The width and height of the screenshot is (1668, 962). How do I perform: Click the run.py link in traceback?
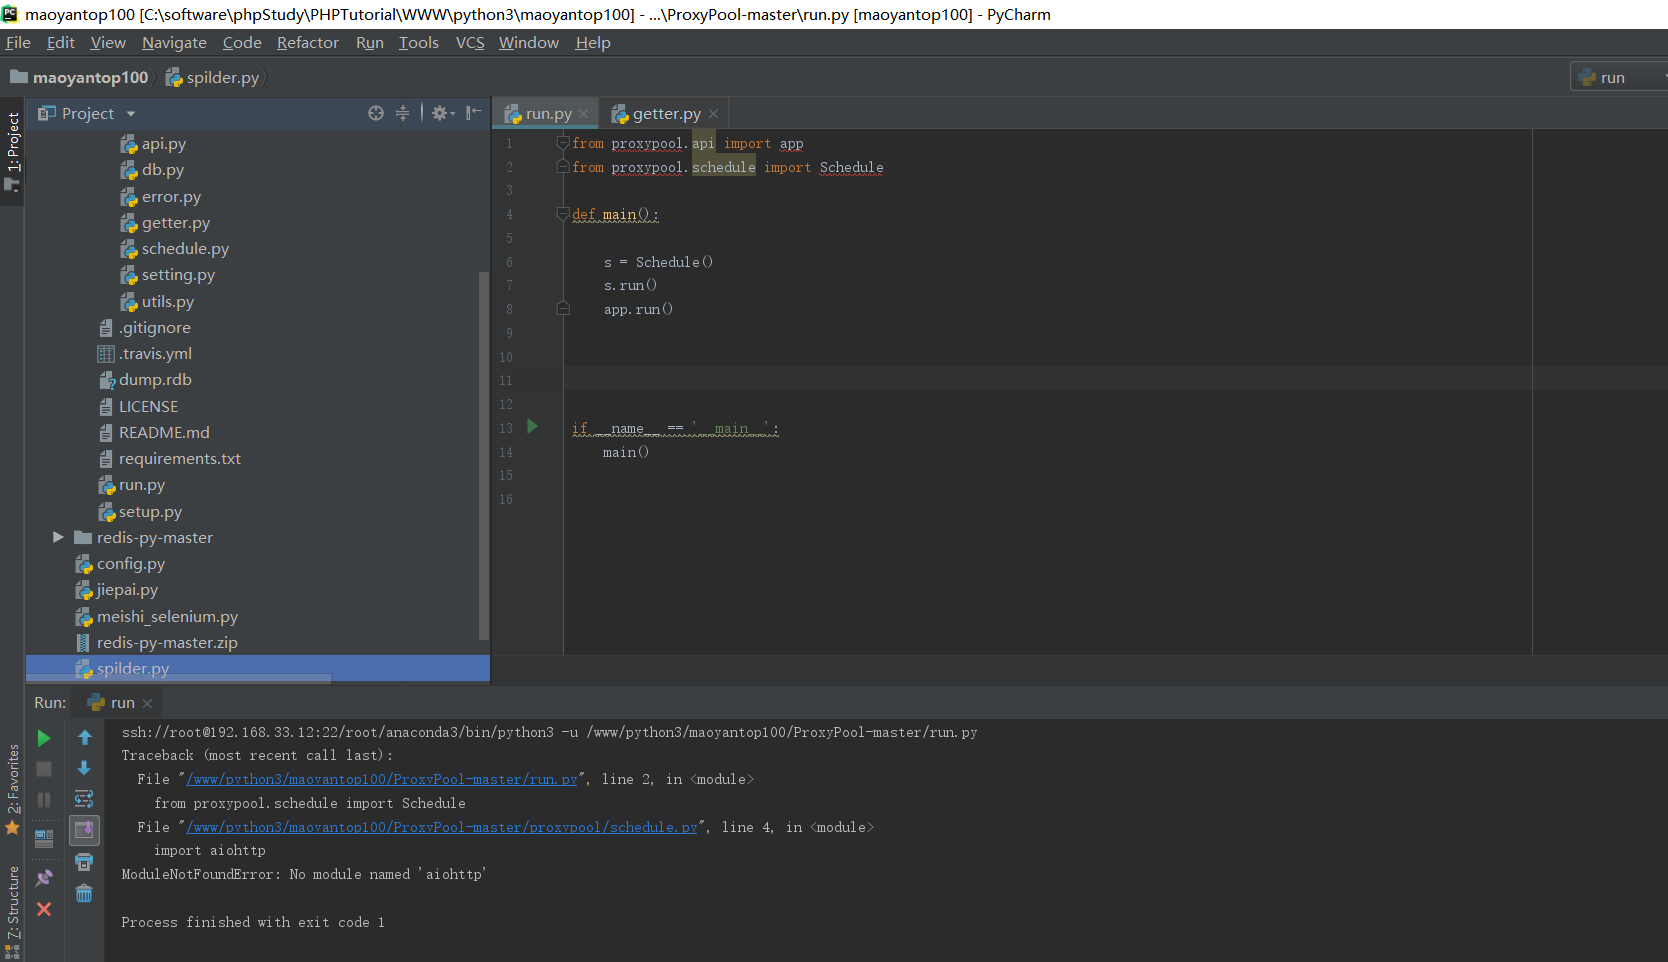point(383,779)
